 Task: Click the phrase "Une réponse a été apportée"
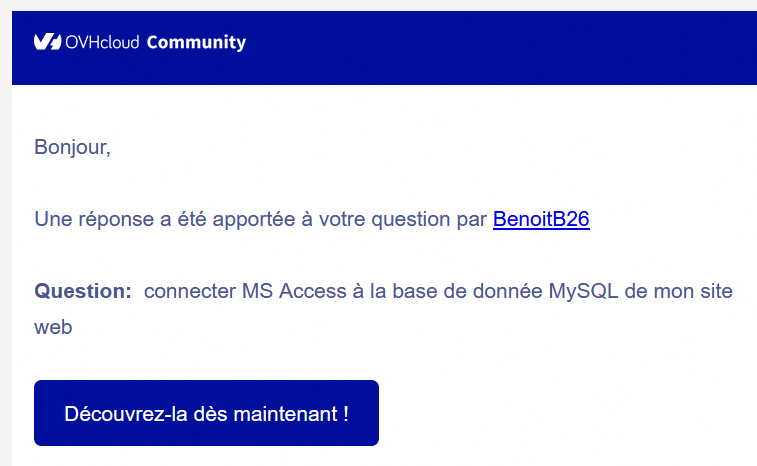point(141,220)
